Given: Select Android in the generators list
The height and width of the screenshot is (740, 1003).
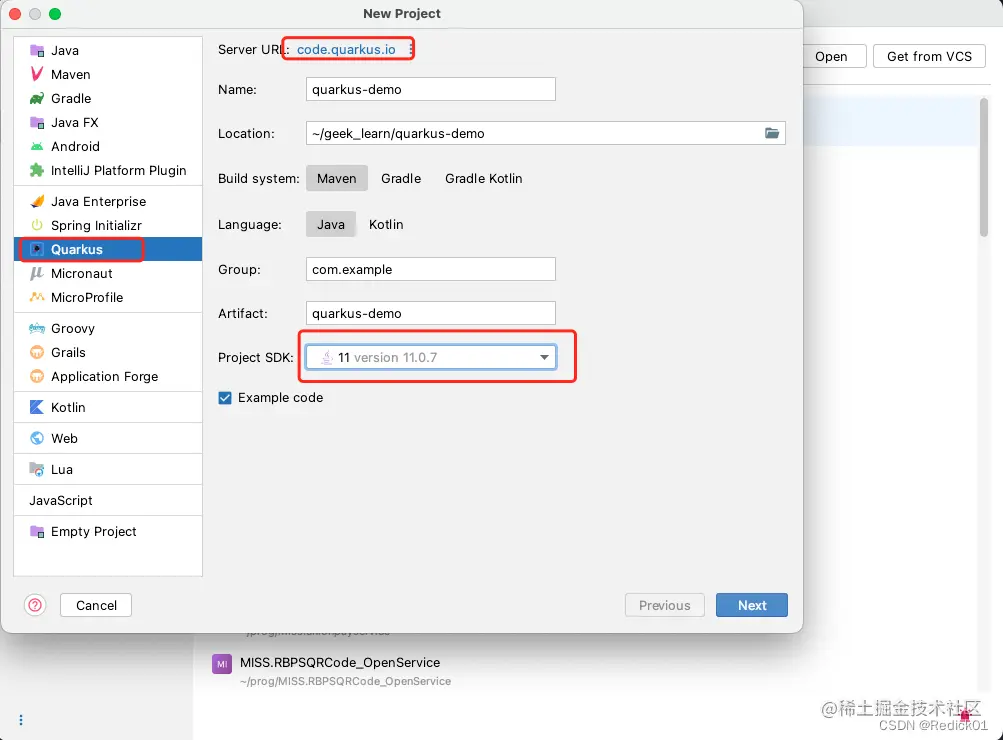Looking at the screenshot, I should click(108, 146).
